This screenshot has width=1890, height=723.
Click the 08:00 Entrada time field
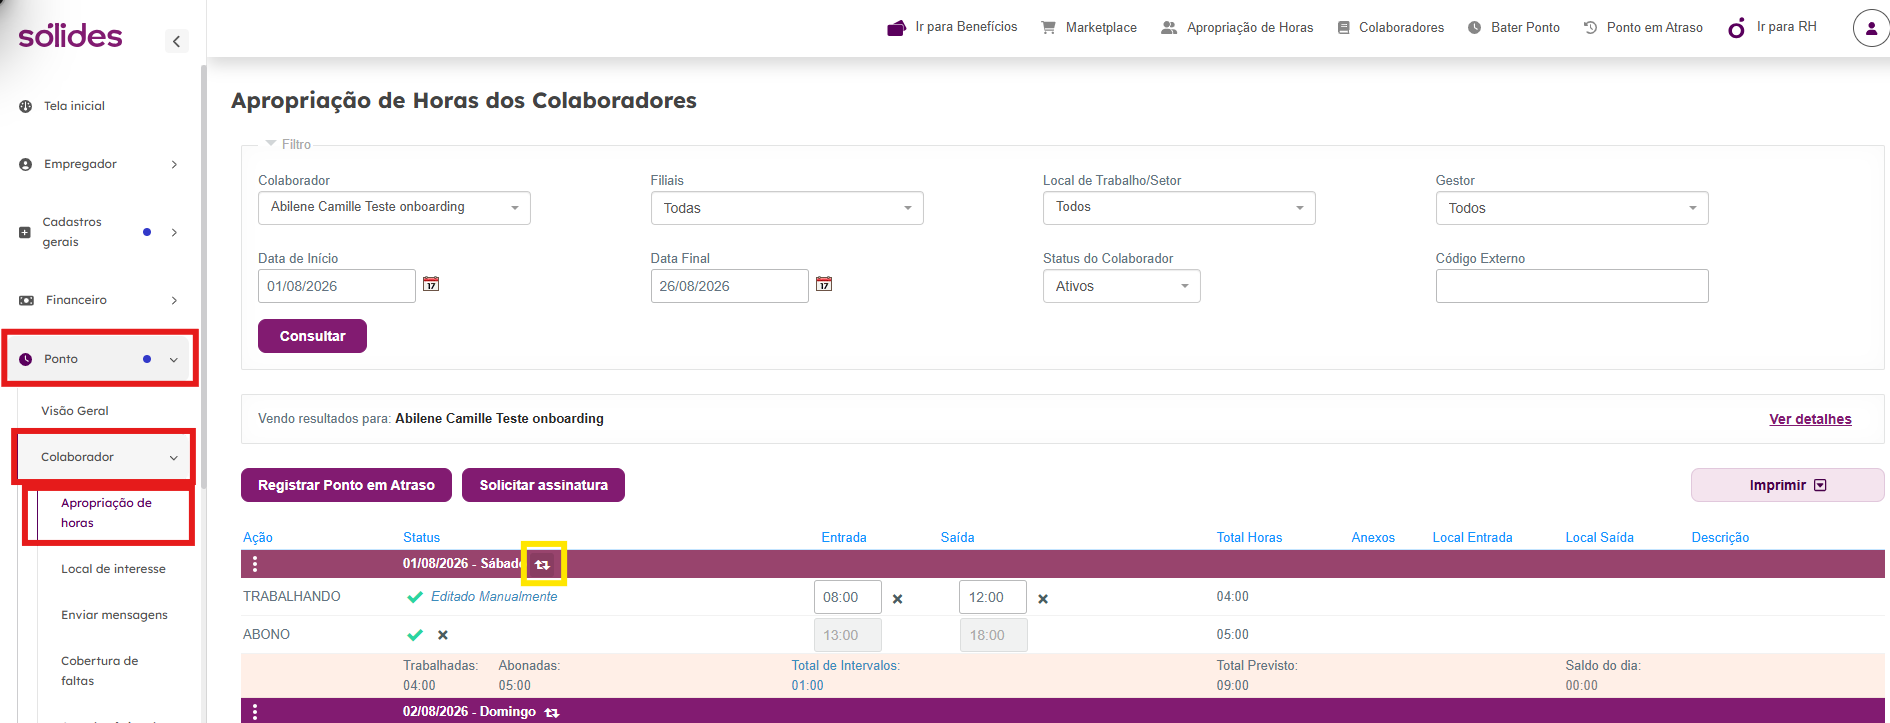click(848, 597)
